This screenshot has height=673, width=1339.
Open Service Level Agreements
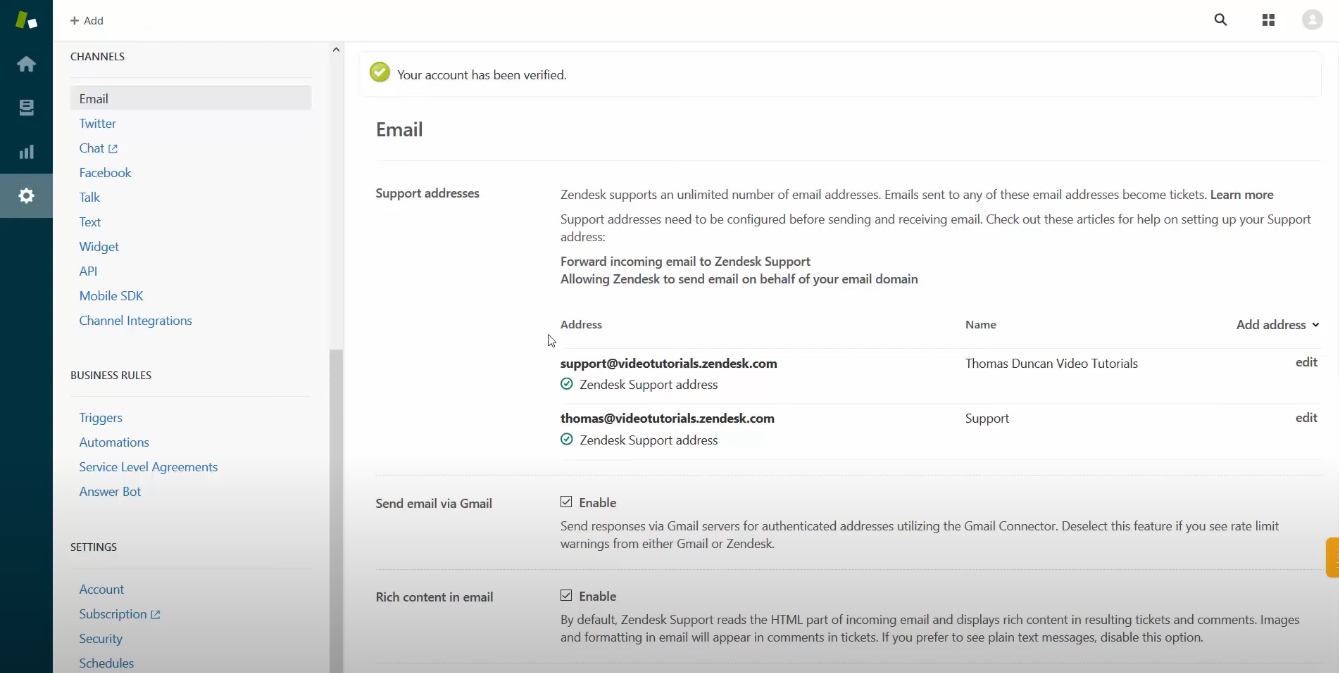click(x=148, y=467)
